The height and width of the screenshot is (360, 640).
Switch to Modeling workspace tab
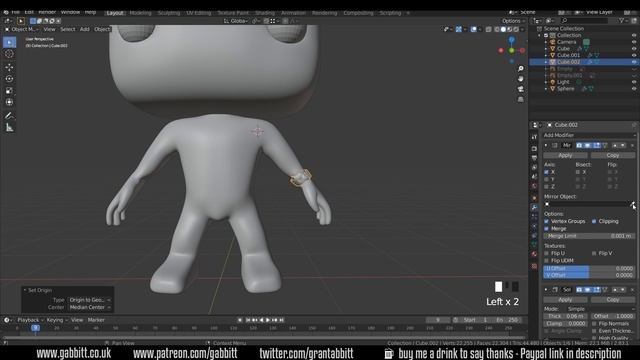point(140,13)
